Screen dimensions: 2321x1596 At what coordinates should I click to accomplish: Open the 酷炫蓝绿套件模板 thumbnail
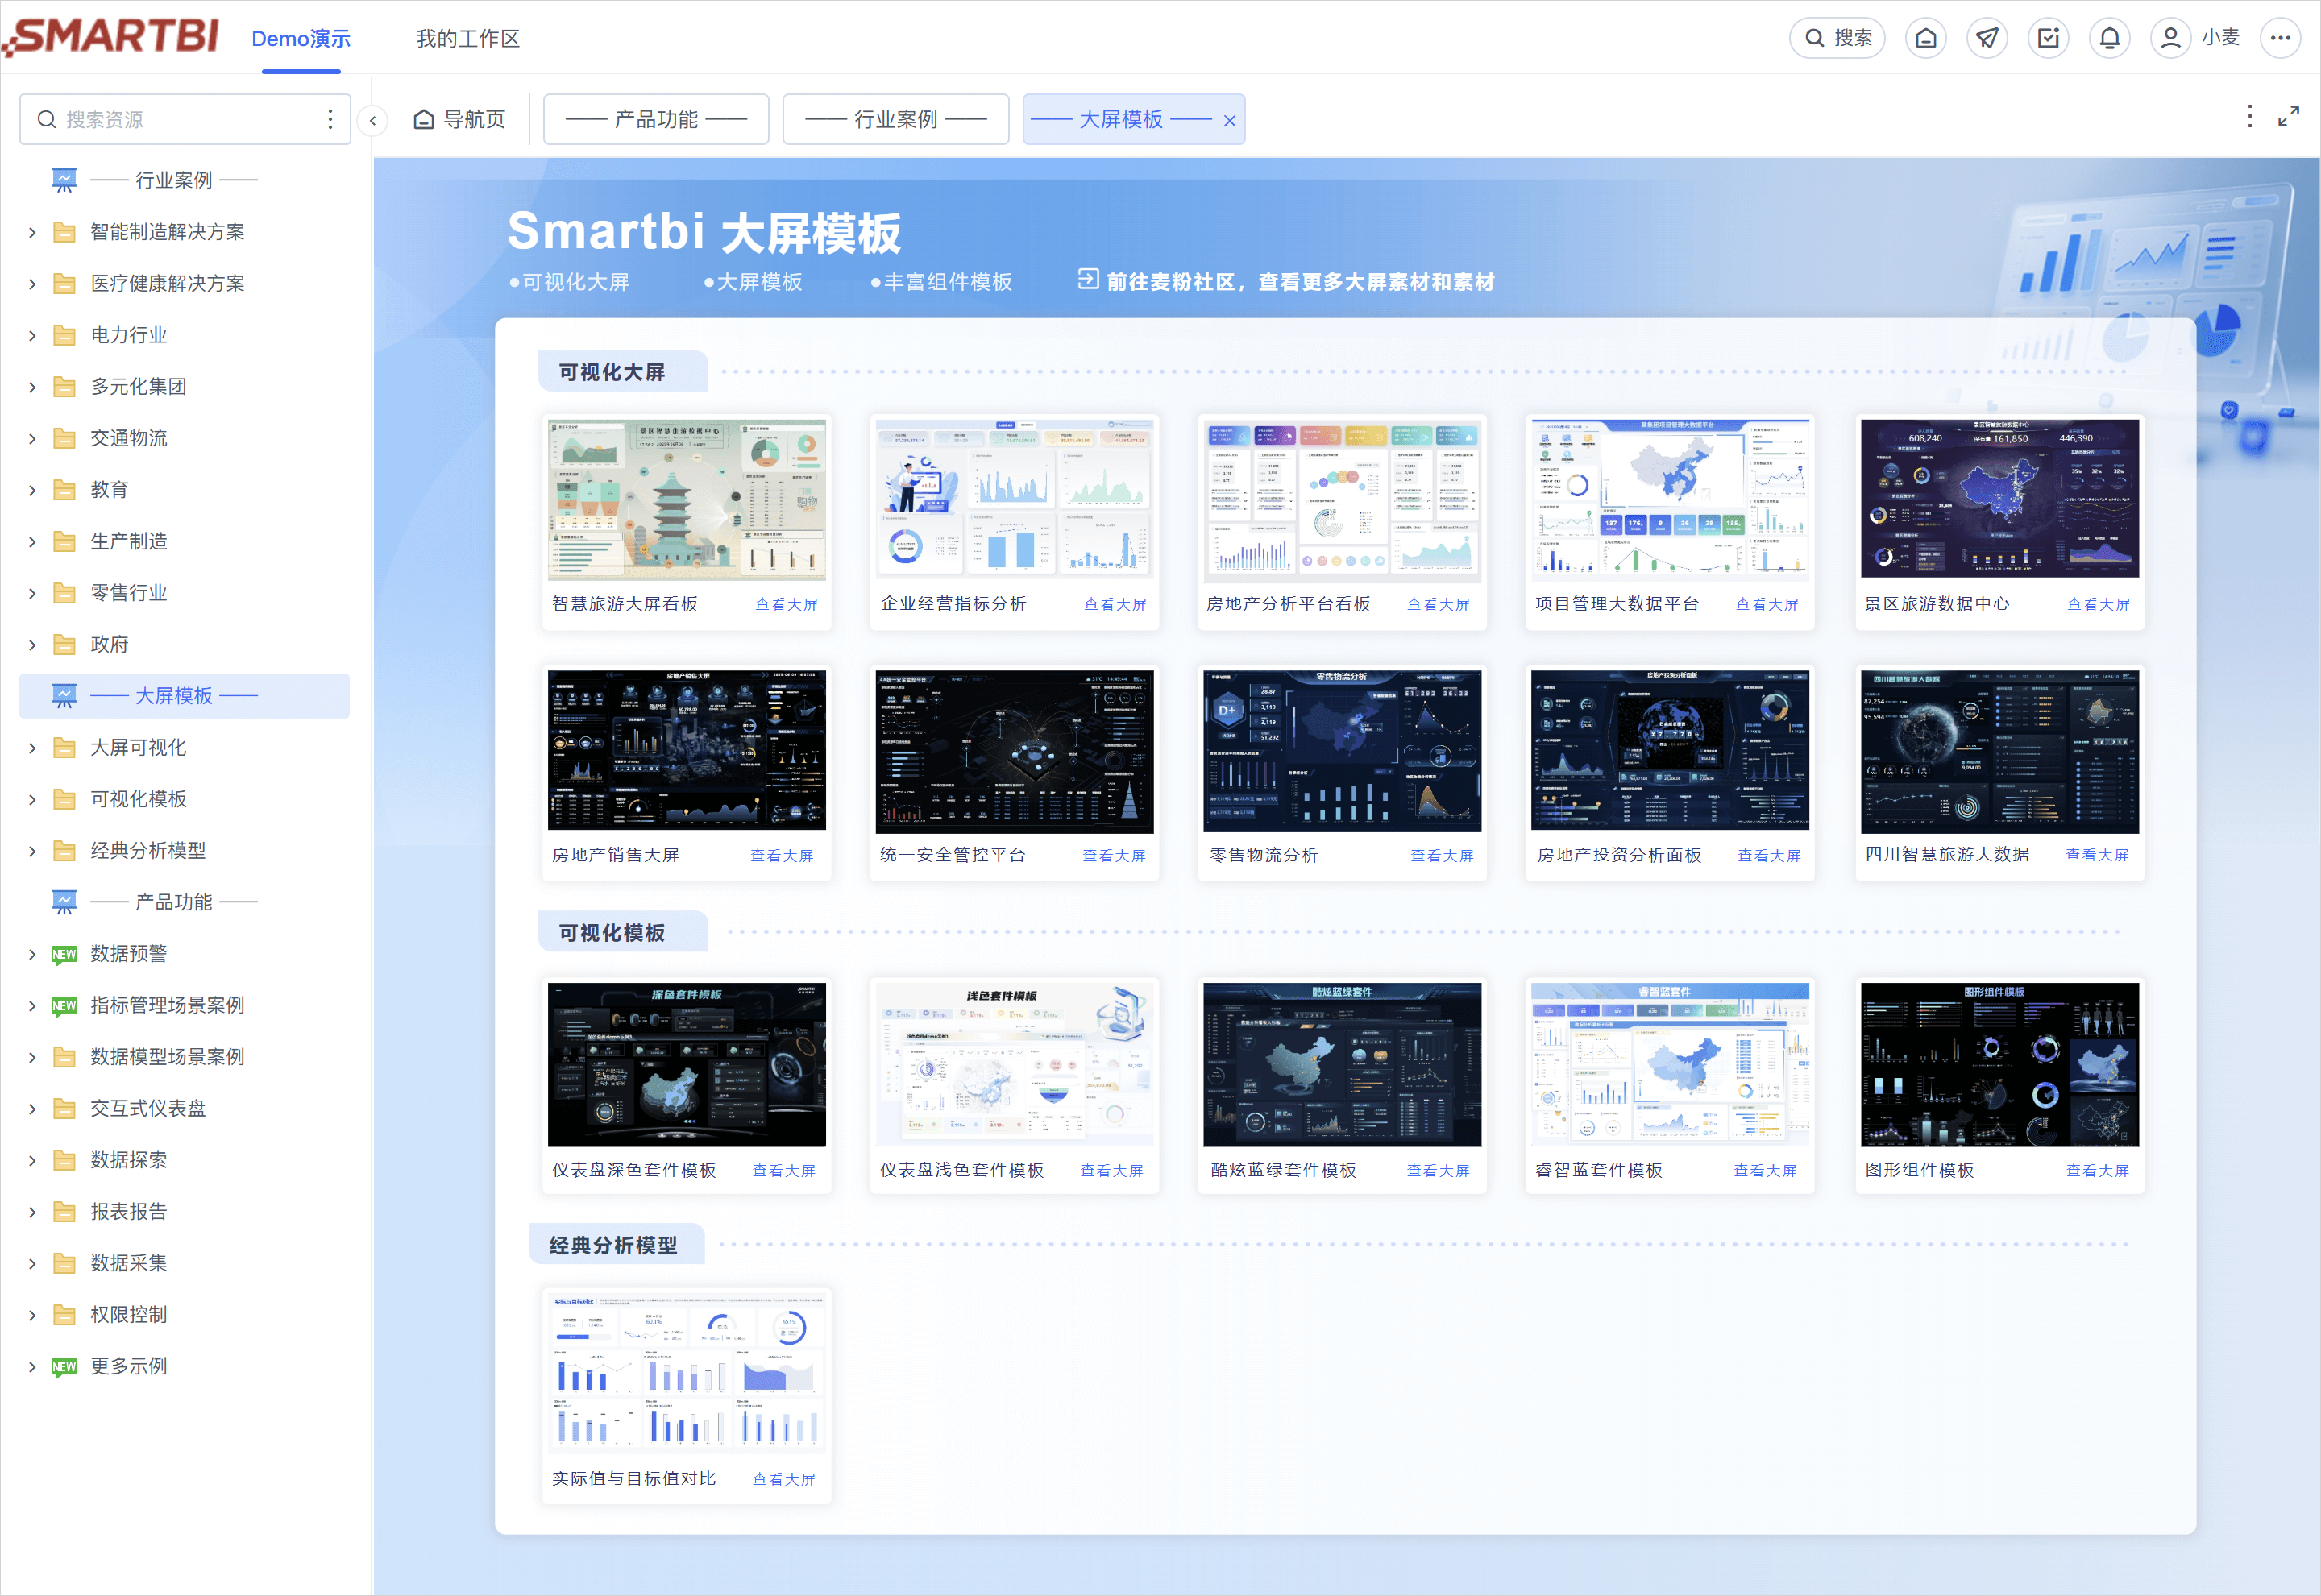1342,1065
